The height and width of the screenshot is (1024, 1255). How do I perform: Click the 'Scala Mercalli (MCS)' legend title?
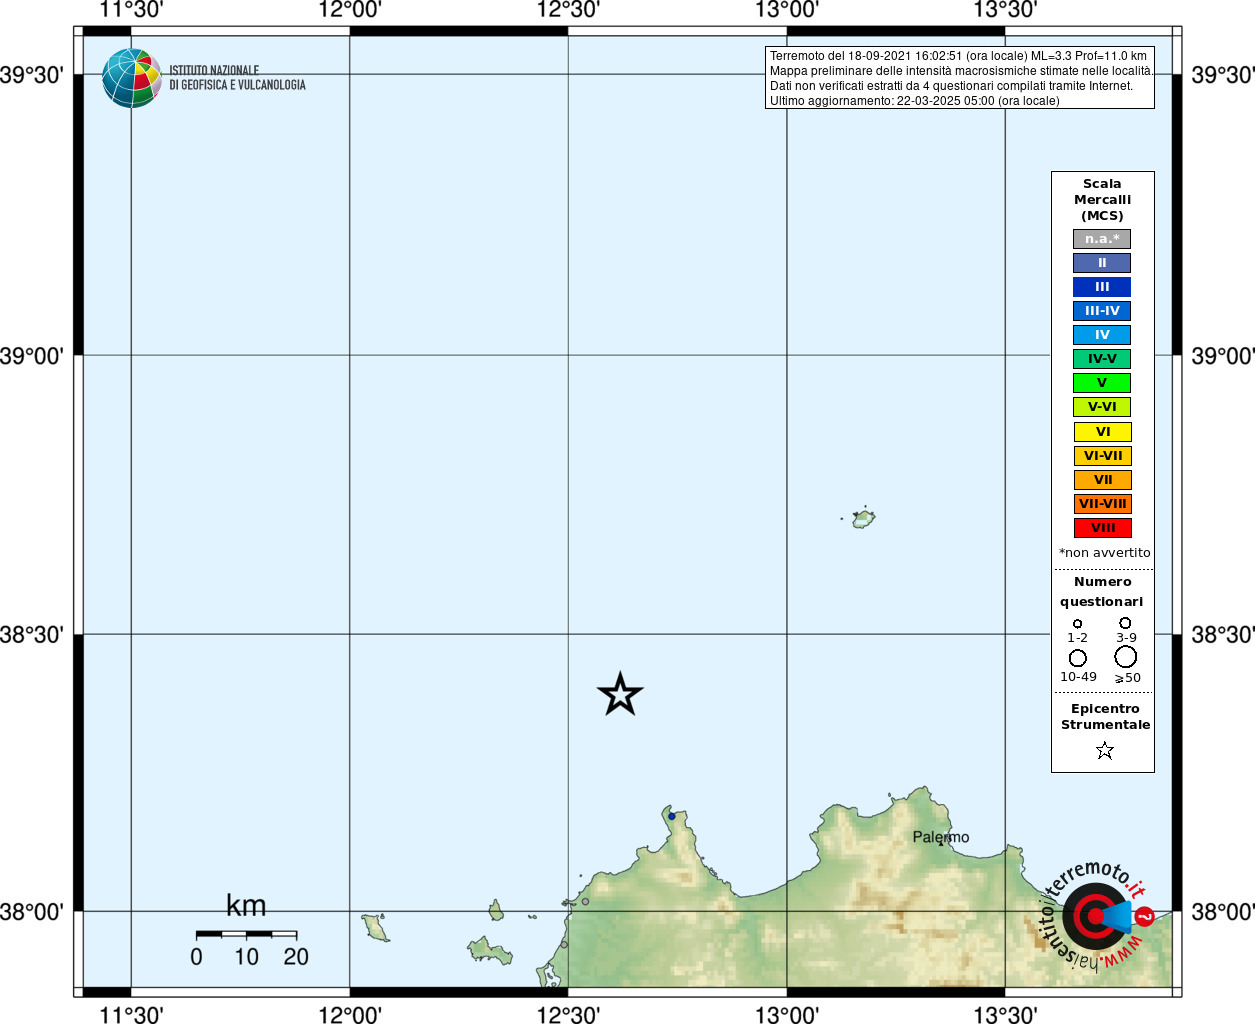tap(1102, 200)
